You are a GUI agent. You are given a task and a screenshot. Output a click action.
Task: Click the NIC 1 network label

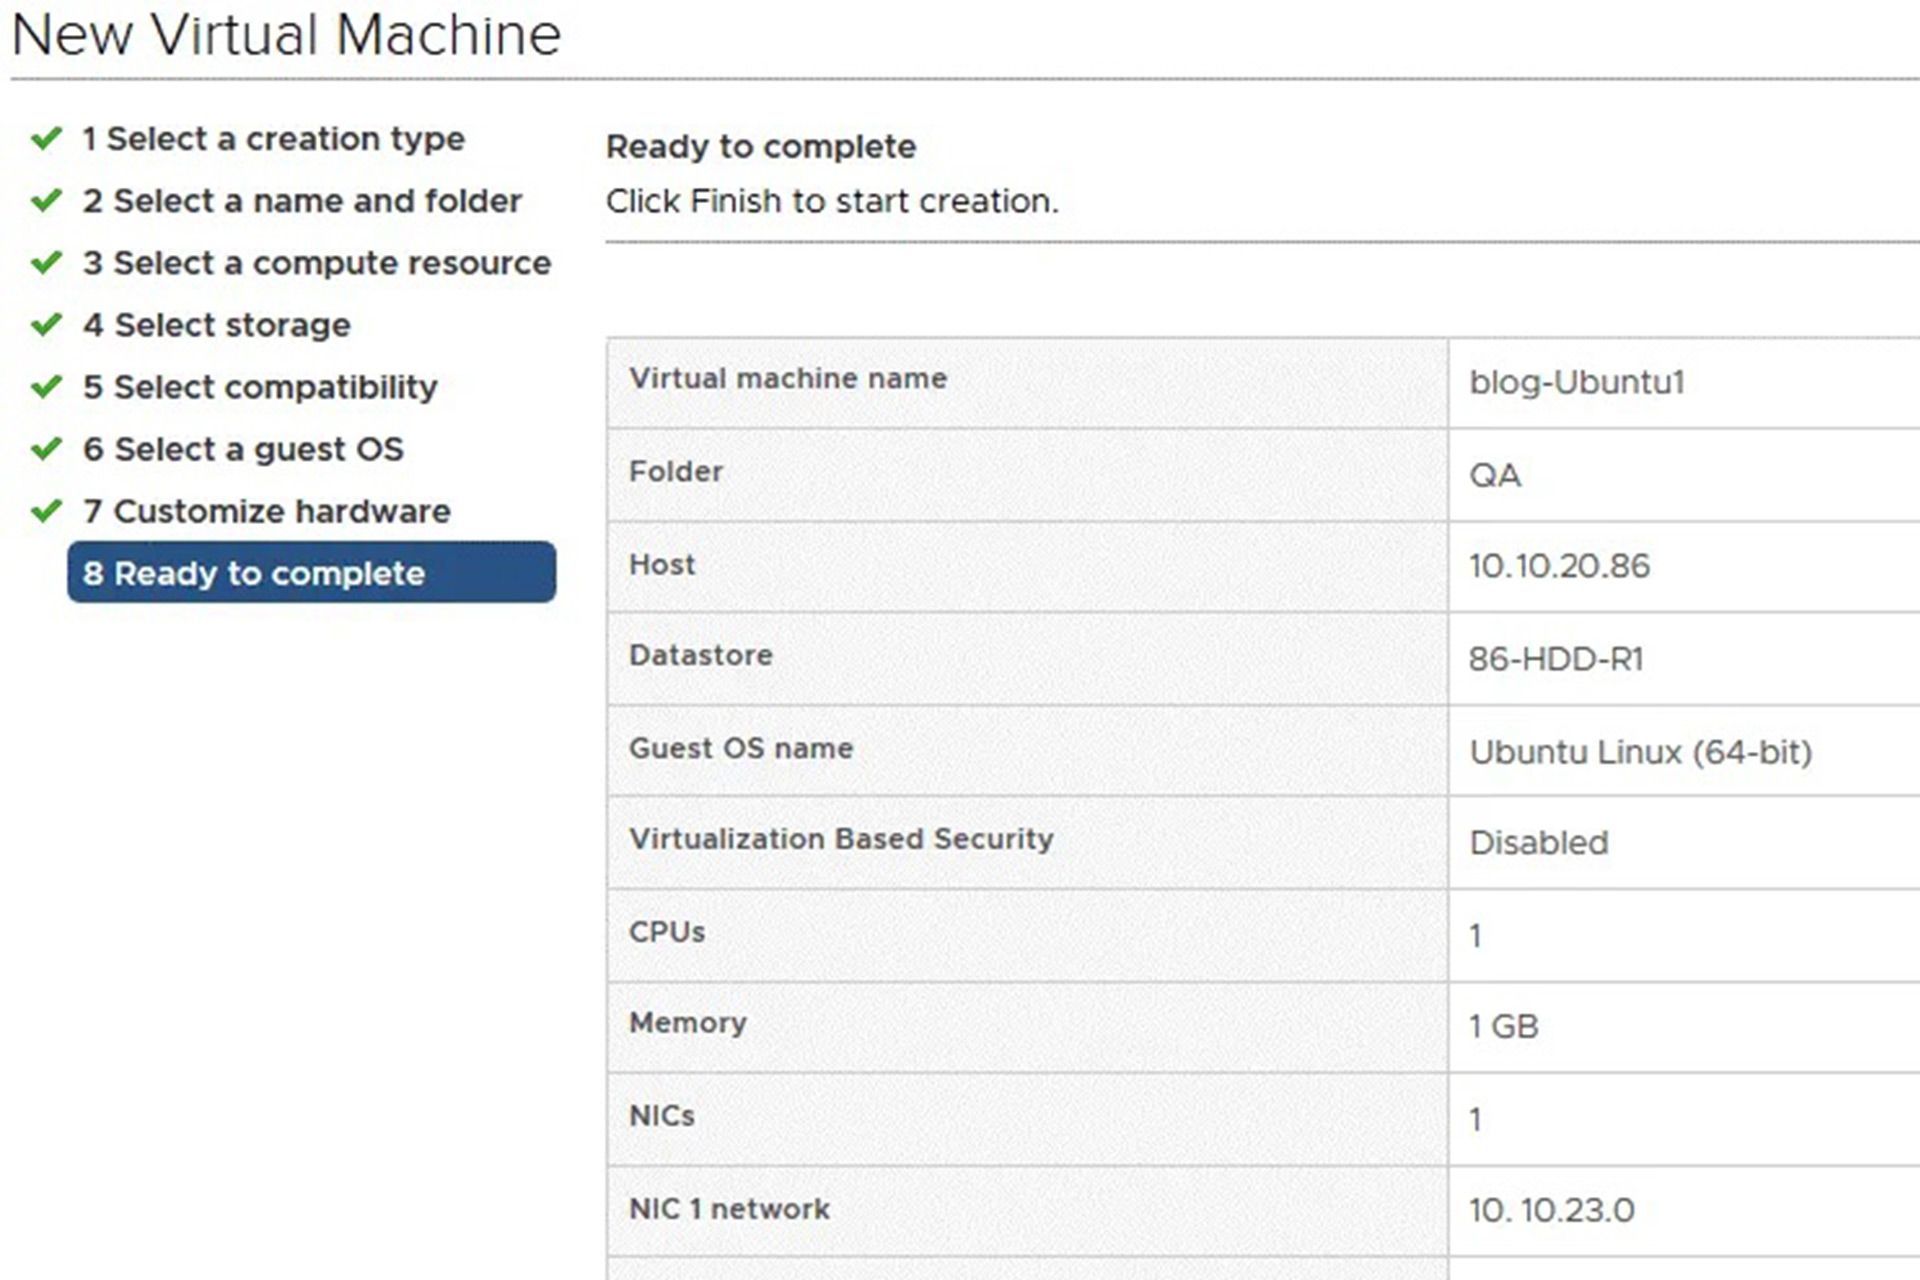(x=729, y=1208)
